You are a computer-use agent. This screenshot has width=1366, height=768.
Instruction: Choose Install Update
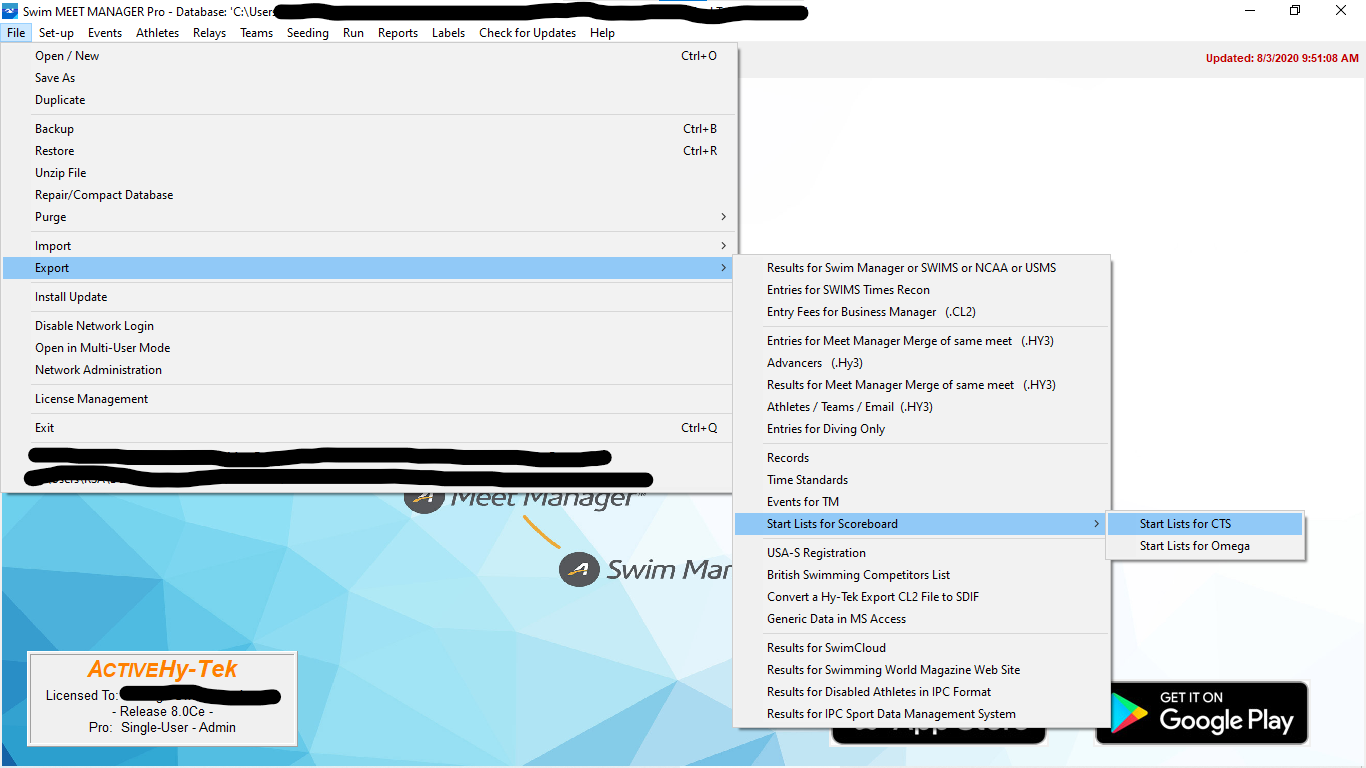click(369, 297)
